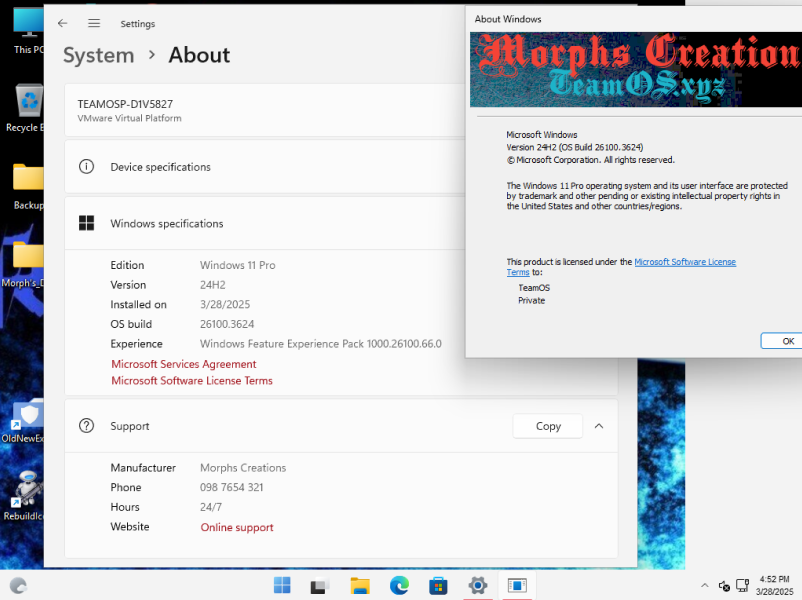Open the This PC desktop icon

26,30
